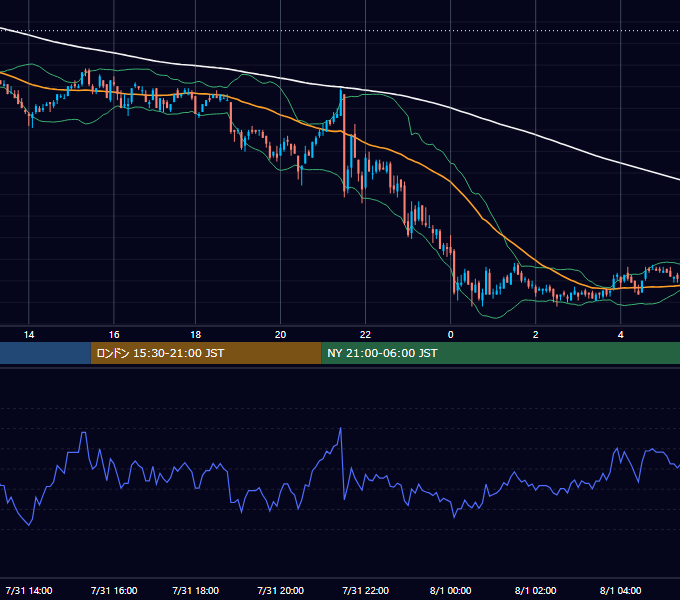
Task: Click the 7/31 20:00 date label
Action: click(x=281, y=590)
